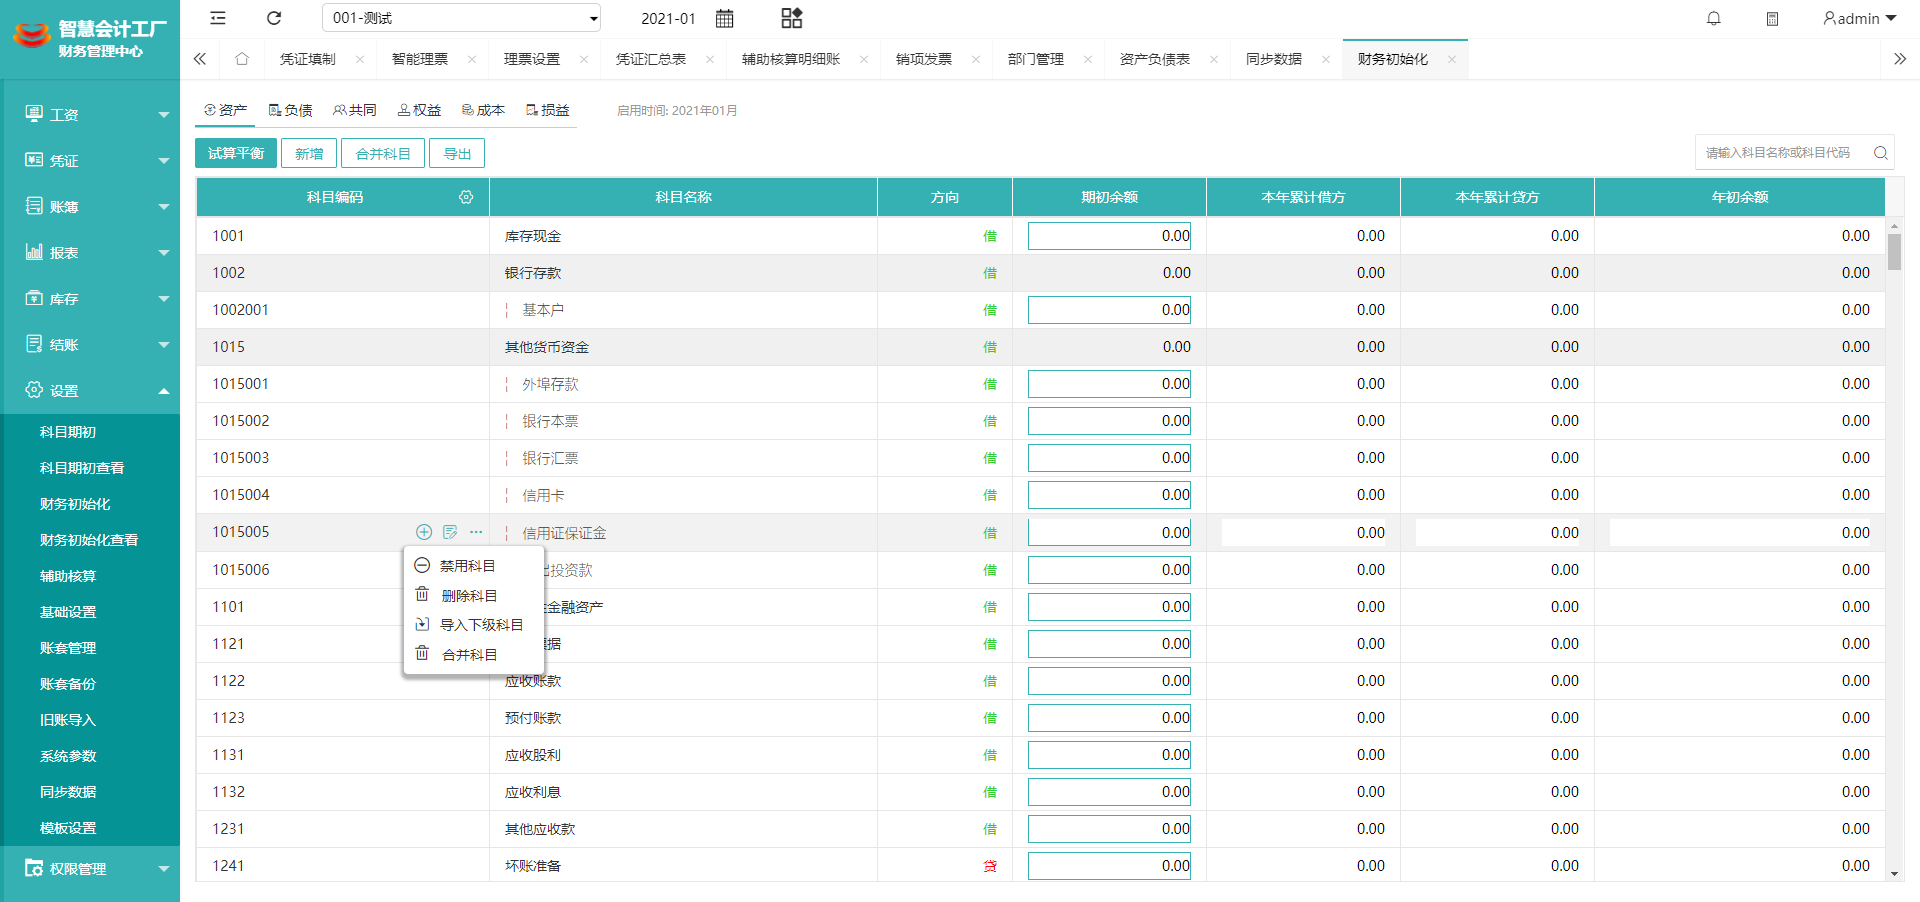
Task: Close the 同步数据 tab
Action: click(x=1326, y=59)
